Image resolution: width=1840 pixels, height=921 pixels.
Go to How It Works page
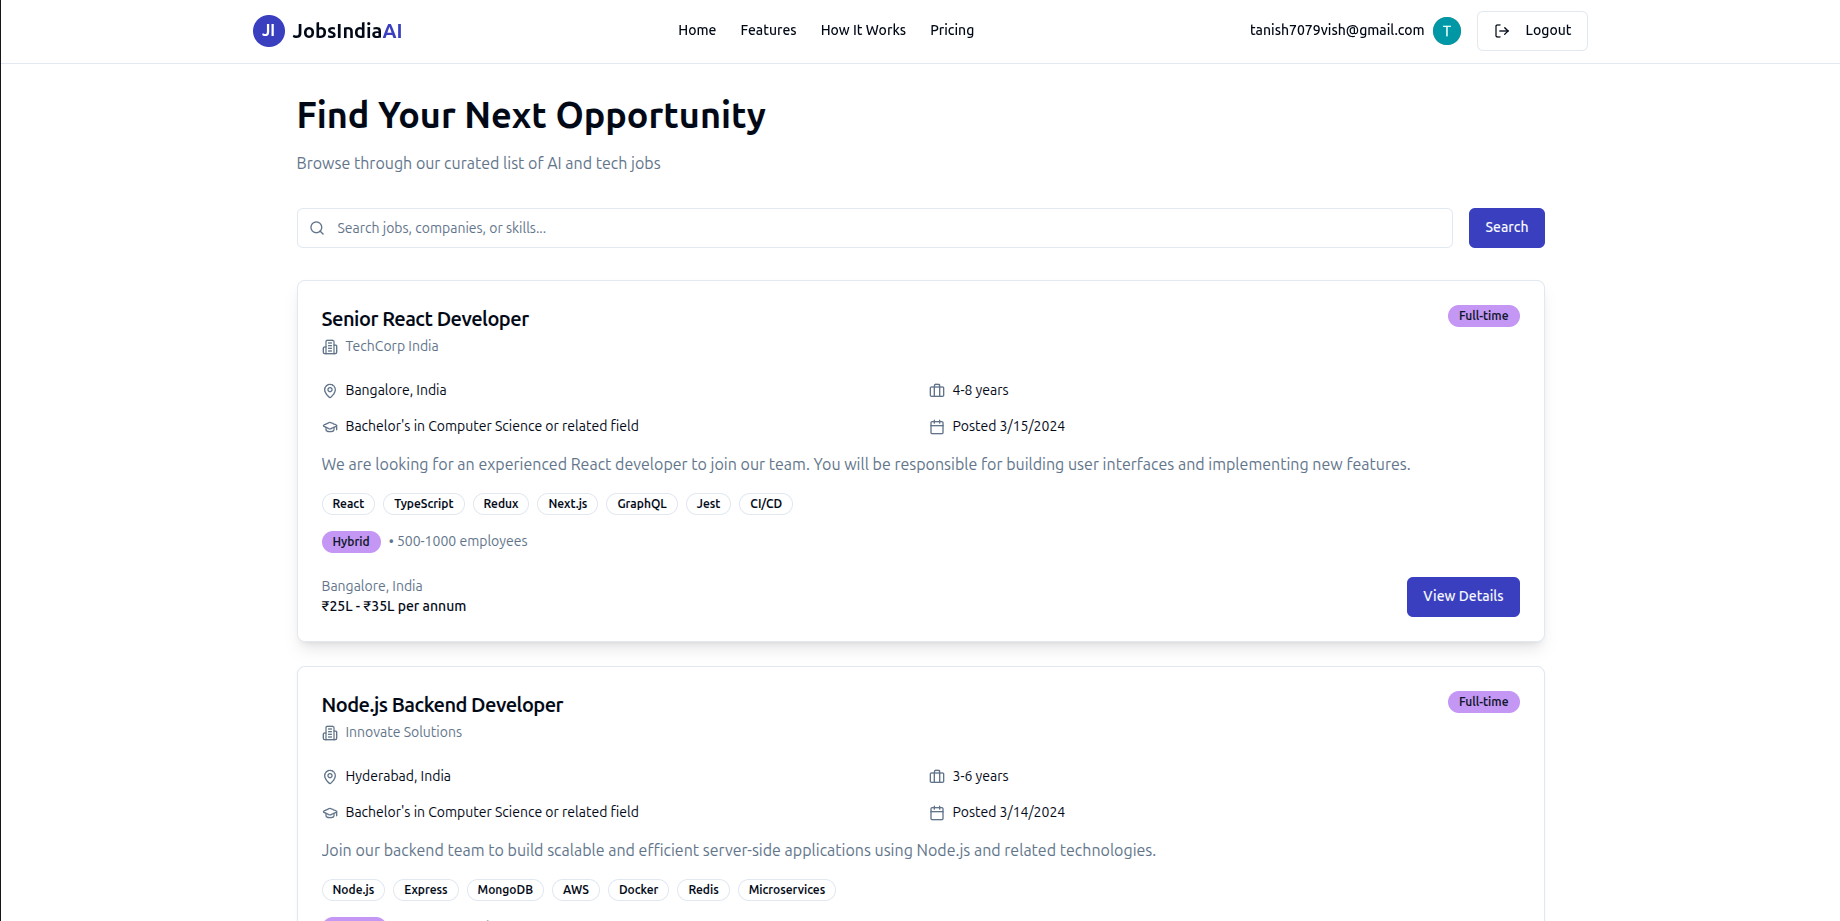coord(863,30)
